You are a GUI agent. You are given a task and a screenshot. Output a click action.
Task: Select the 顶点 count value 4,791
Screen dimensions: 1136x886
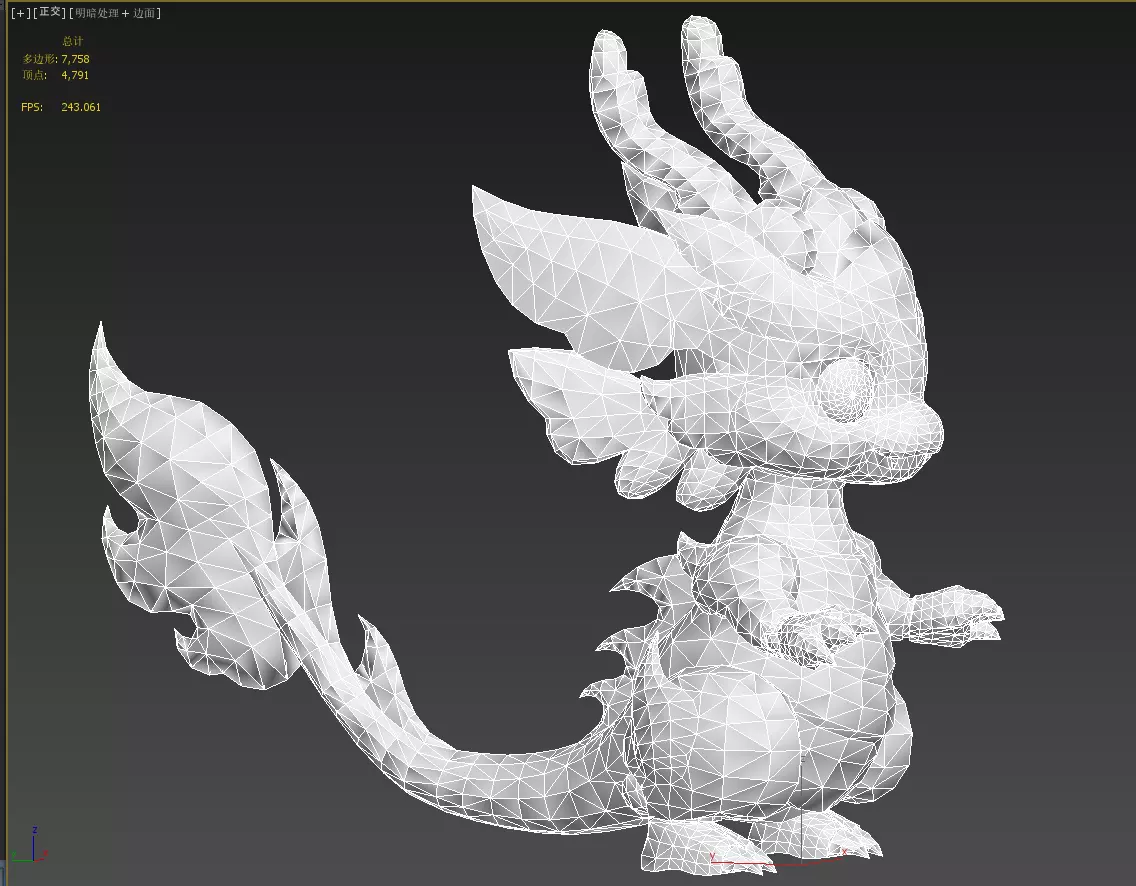tap(75, 75)
